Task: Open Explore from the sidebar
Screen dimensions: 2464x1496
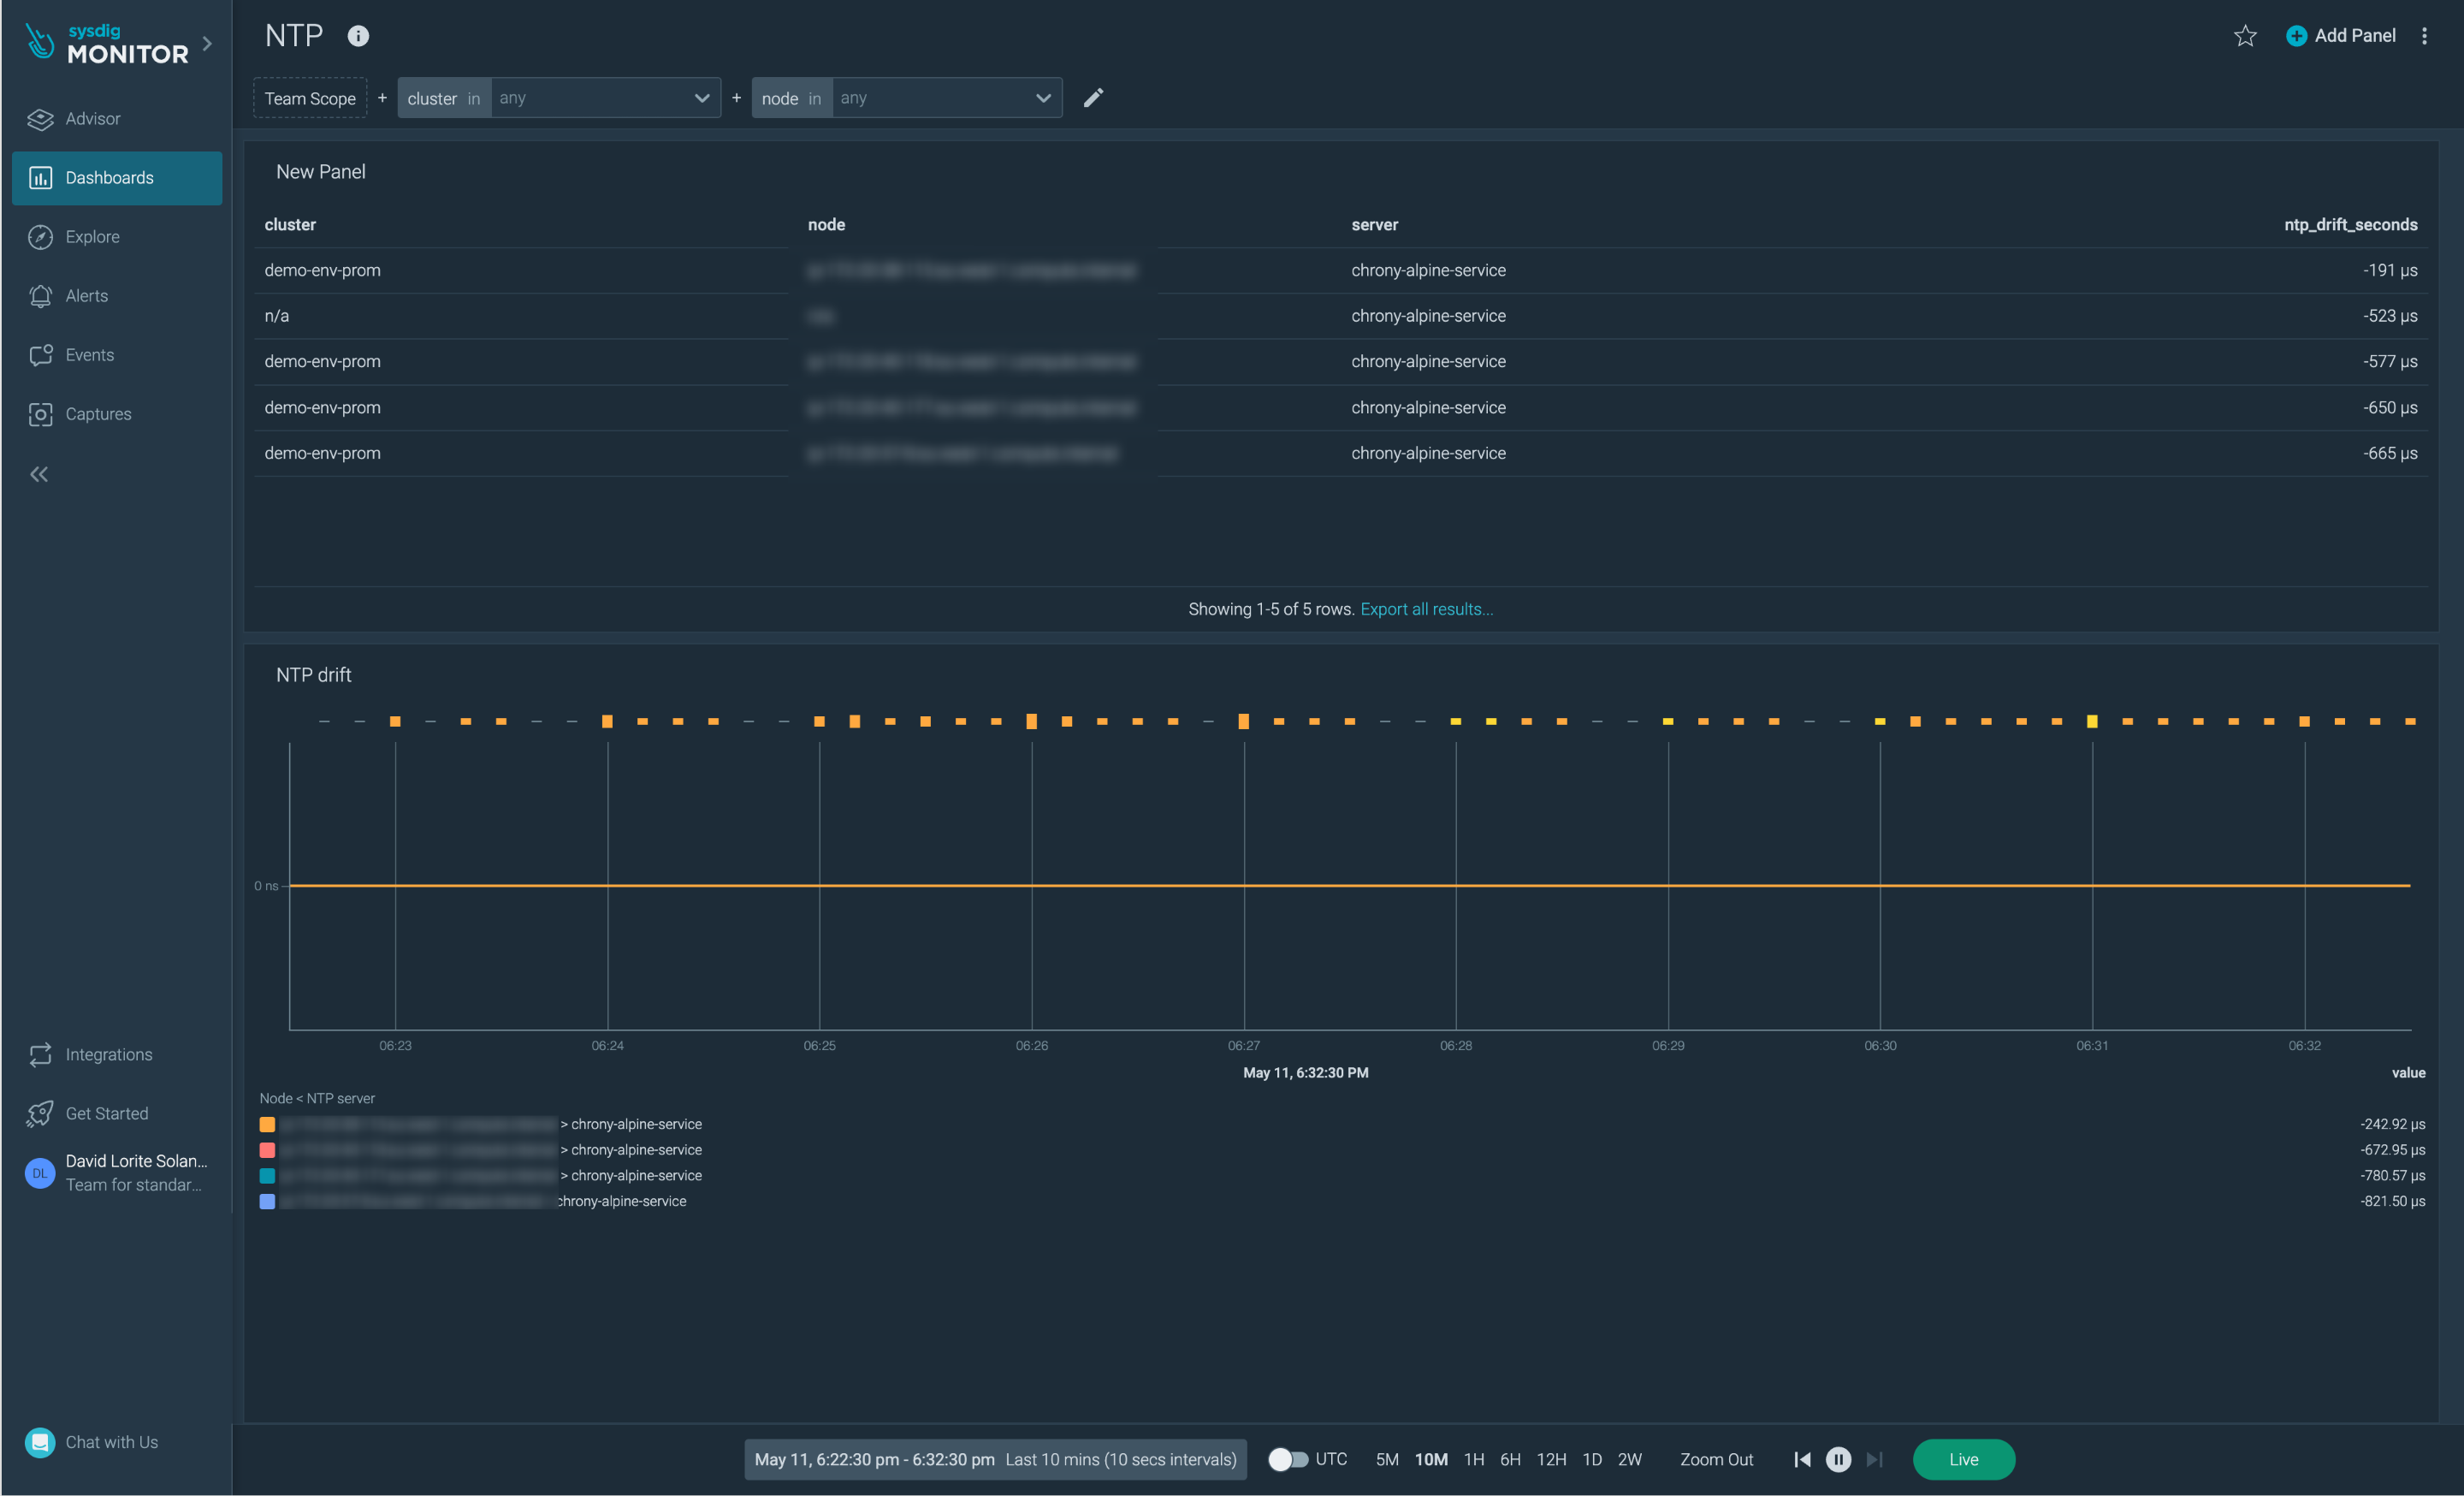Action: pos(95,236)
